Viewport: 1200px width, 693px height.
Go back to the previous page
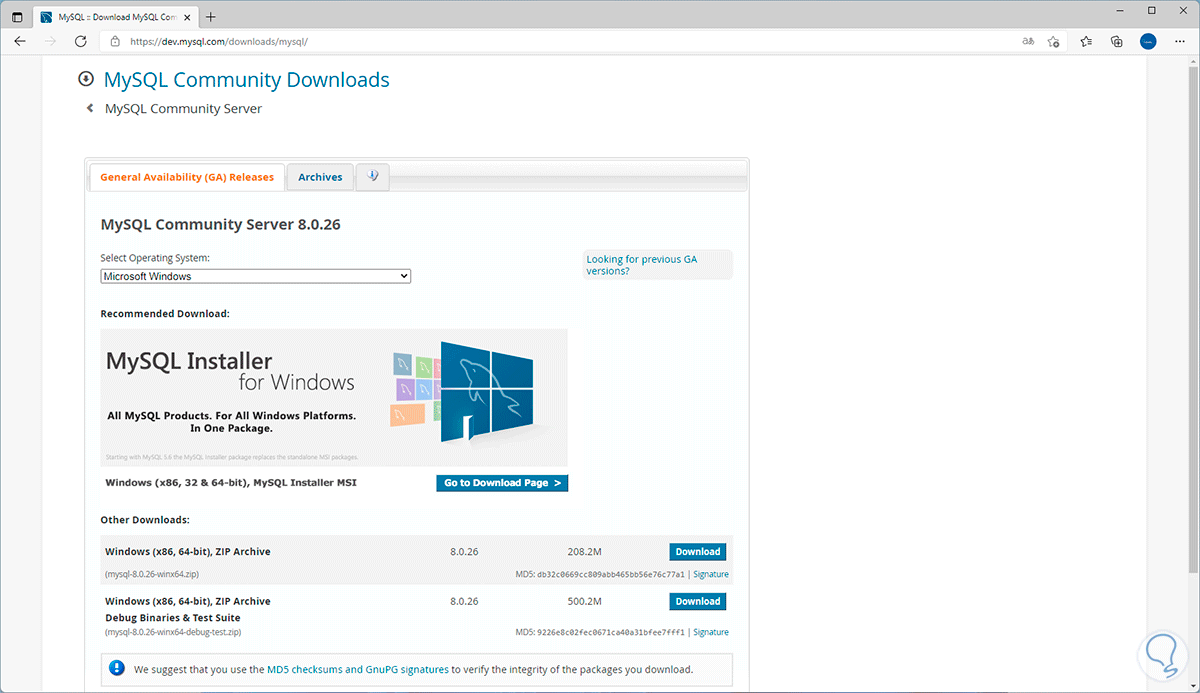(x=20, y=41)
